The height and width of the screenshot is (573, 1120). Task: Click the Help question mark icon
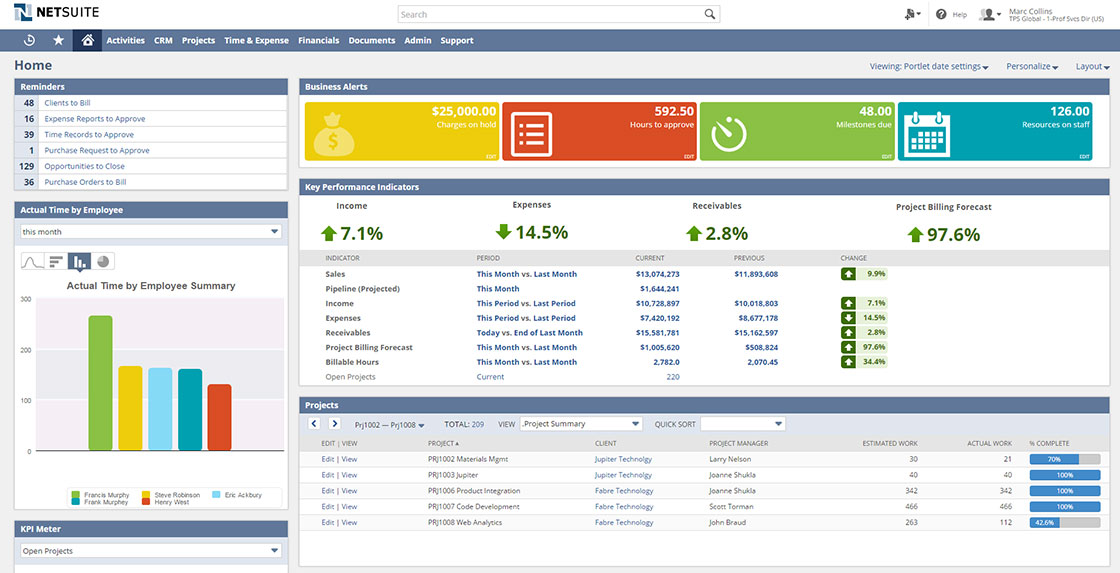[x=941, y=15]
